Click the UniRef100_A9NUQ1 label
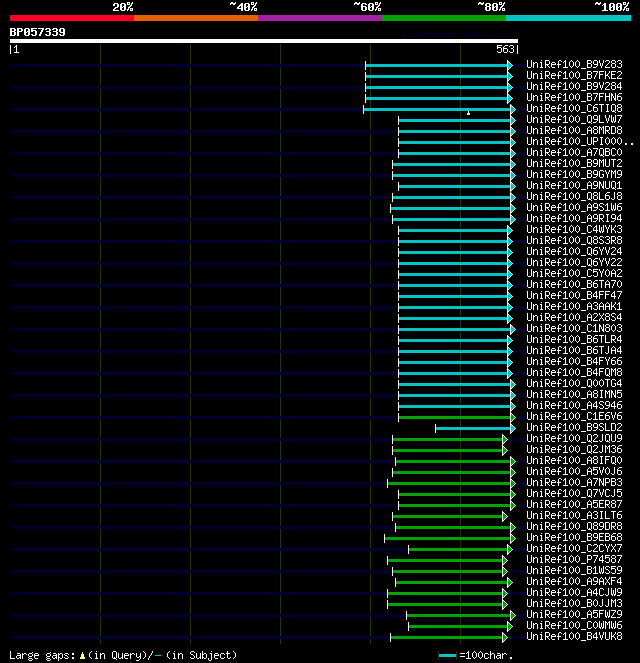This screenshot has height=663, width=640. pos(574,185)
